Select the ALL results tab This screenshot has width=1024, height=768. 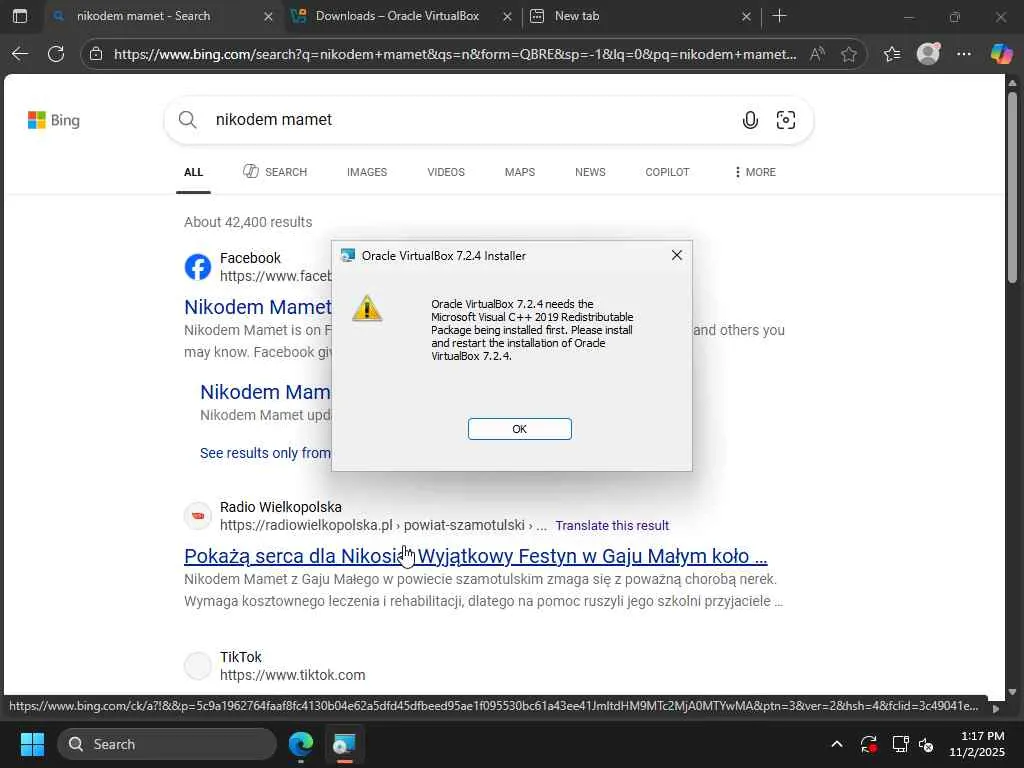tap(193, 172)
